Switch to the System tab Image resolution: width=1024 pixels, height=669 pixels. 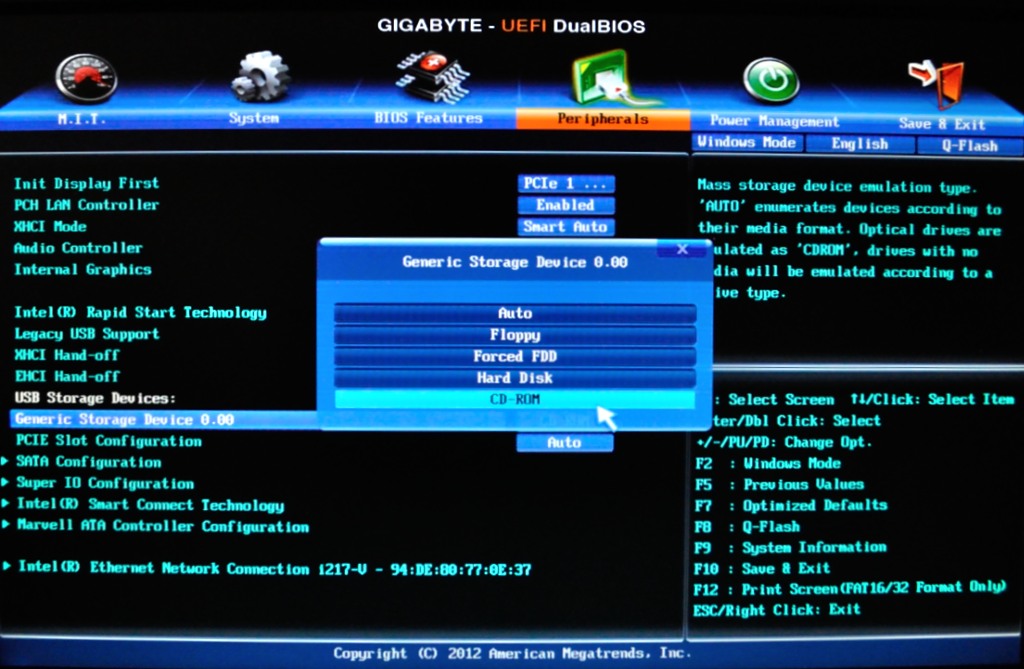coord(253,118)
